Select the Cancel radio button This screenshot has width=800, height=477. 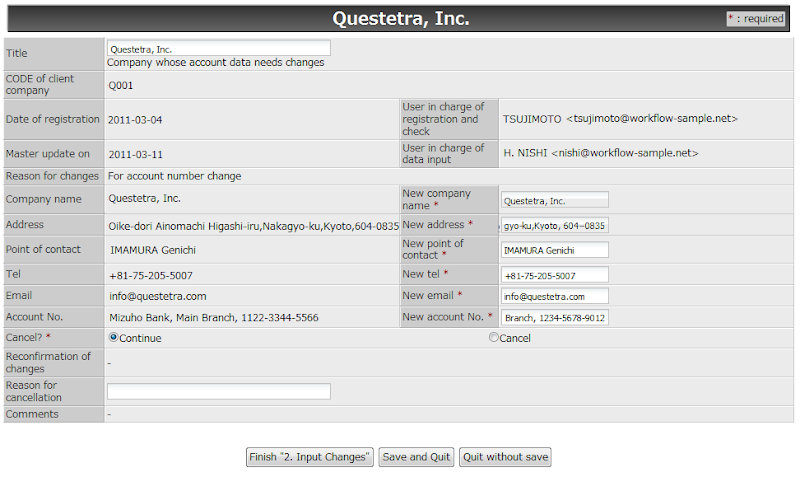pyautogui.click(x=493, y=337)
